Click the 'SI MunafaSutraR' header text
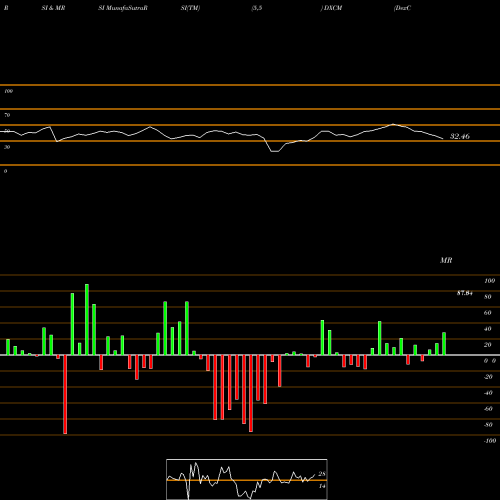This screenshot has height=500, width=500. pos(123,8)
